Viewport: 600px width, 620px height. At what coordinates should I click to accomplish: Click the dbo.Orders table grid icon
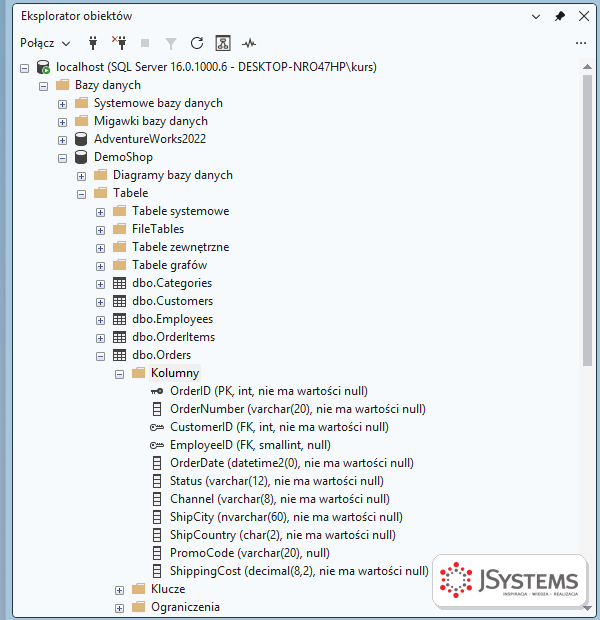[x=119, y=355]
